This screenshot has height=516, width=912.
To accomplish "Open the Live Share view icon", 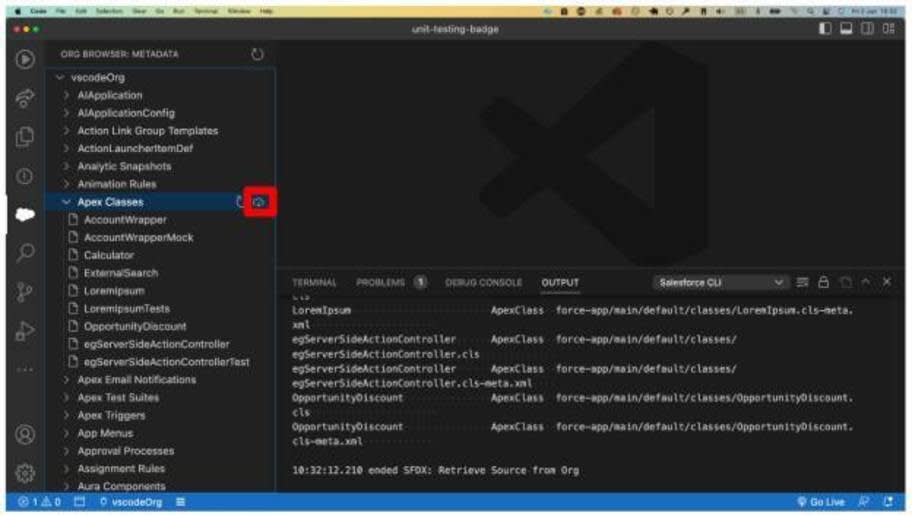I will click(25, 98).
